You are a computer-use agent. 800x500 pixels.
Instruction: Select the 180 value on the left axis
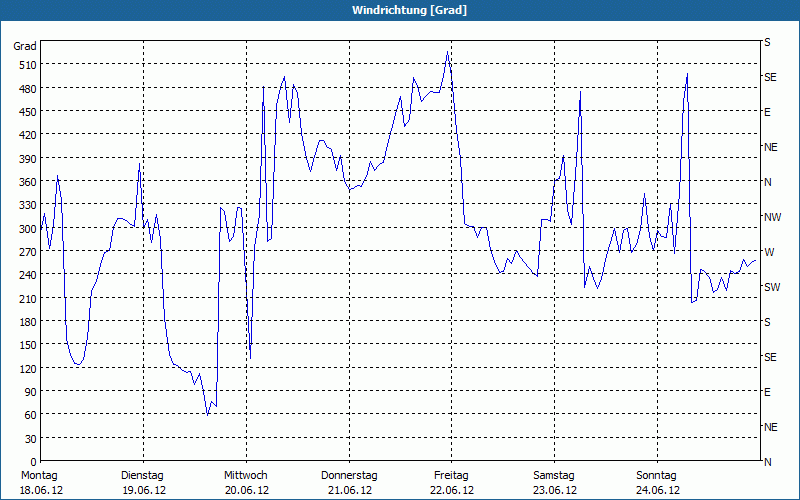[x=28, y=321]
